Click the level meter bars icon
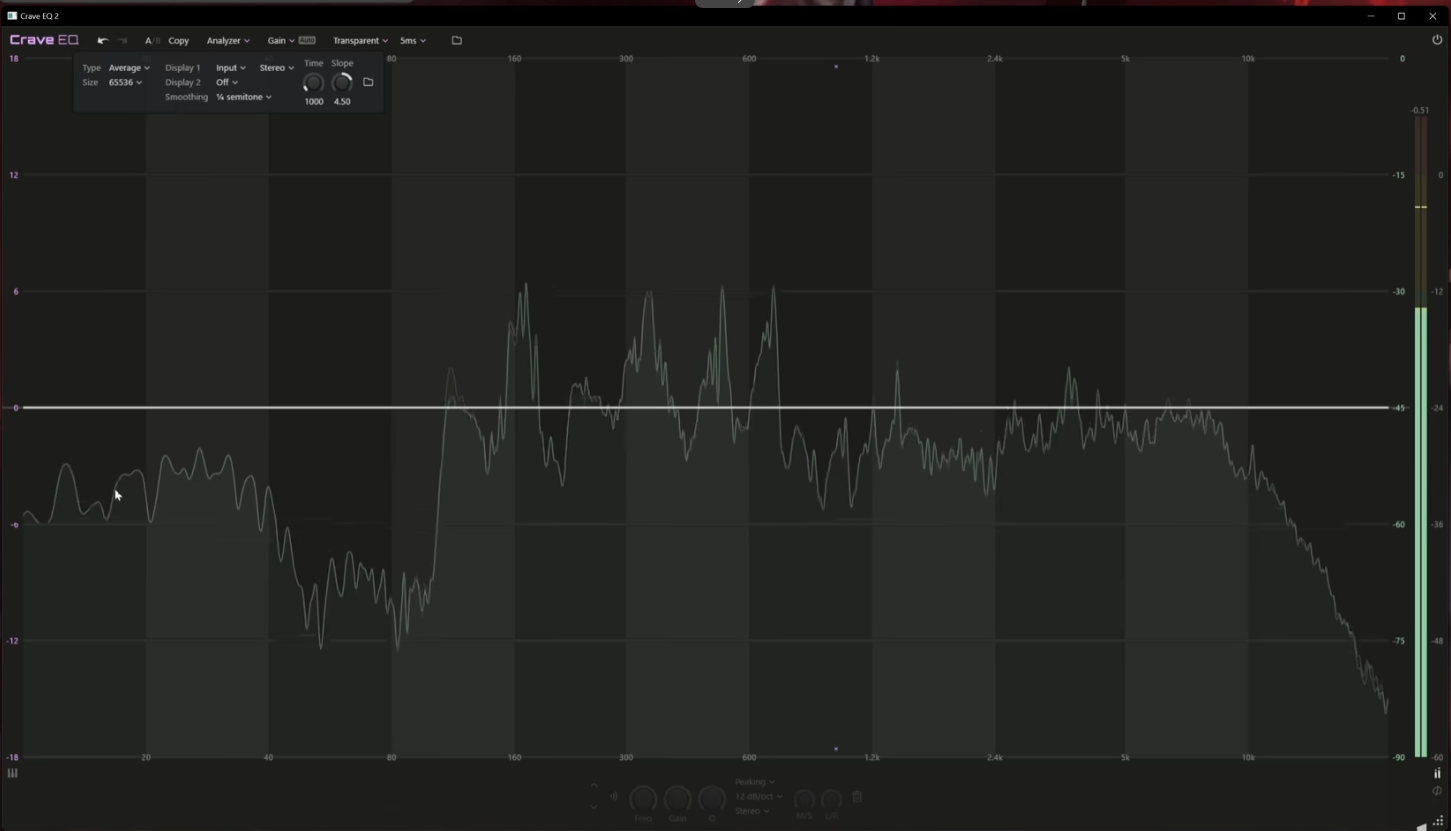The height and width of the screenshot is (831, 1451). click(x=1437, y=773)
